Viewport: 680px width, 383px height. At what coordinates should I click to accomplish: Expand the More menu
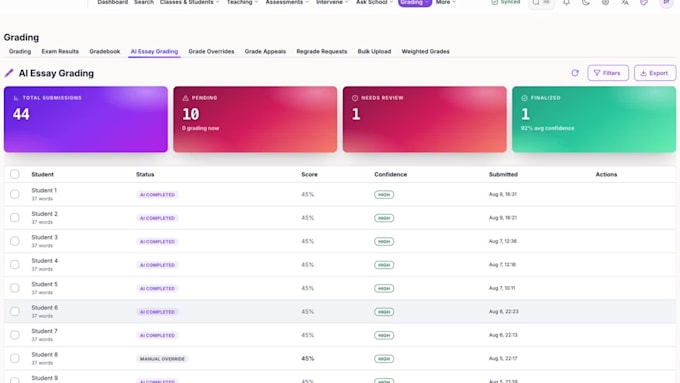click(x=446, y=2)
